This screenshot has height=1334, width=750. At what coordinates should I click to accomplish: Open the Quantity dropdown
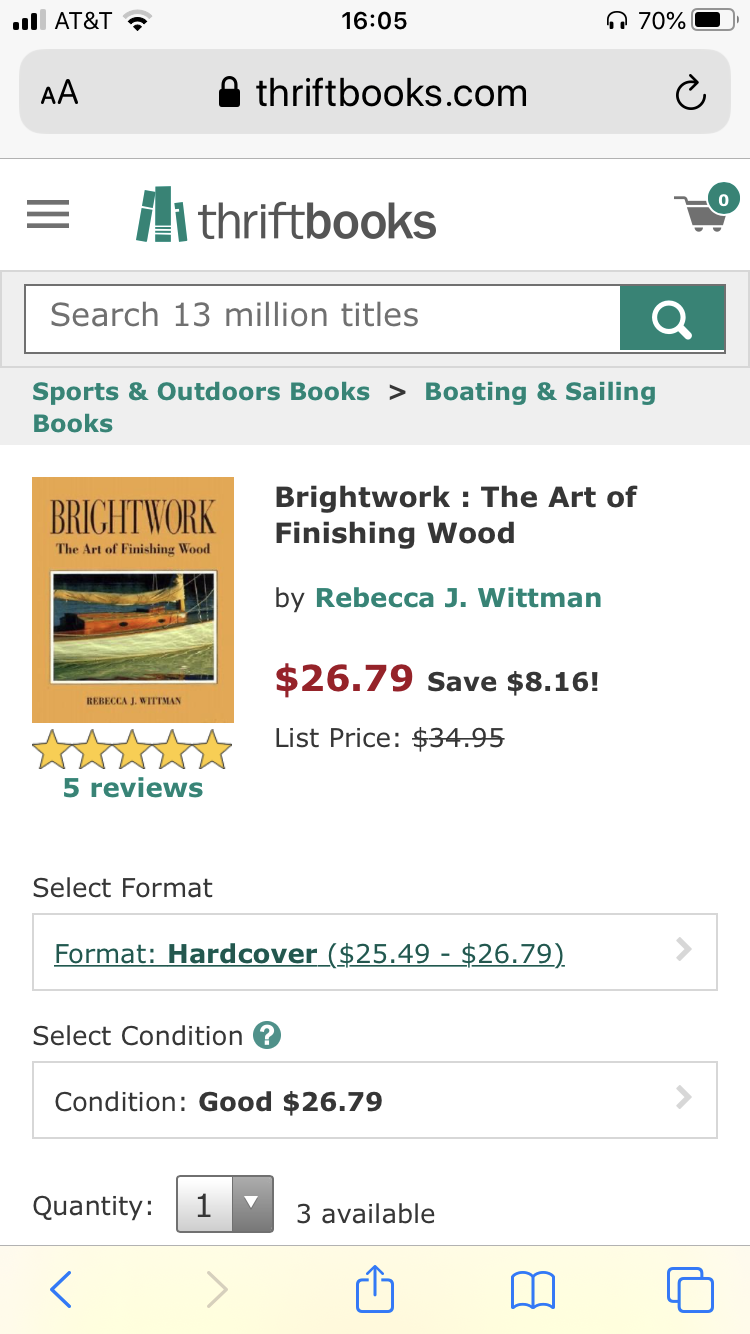coord(225,1205)
